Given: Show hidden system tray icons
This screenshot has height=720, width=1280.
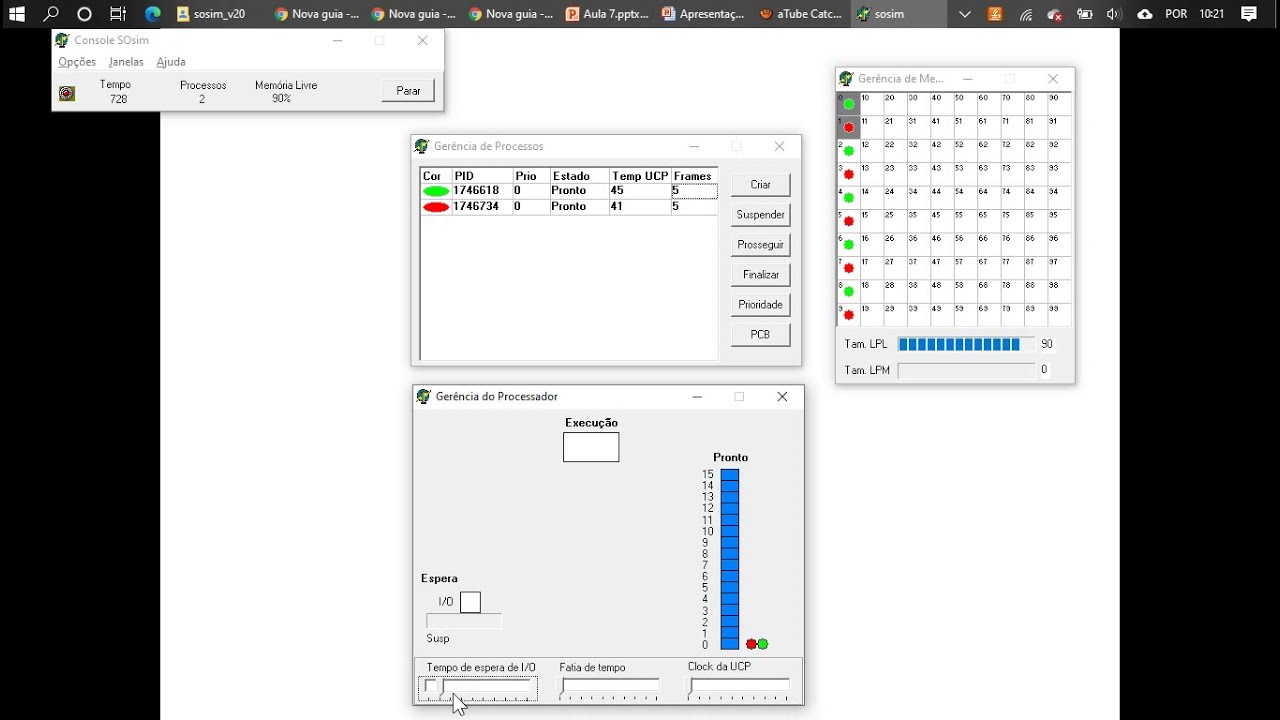Looking at the screenshot, I should pos(964,14).
